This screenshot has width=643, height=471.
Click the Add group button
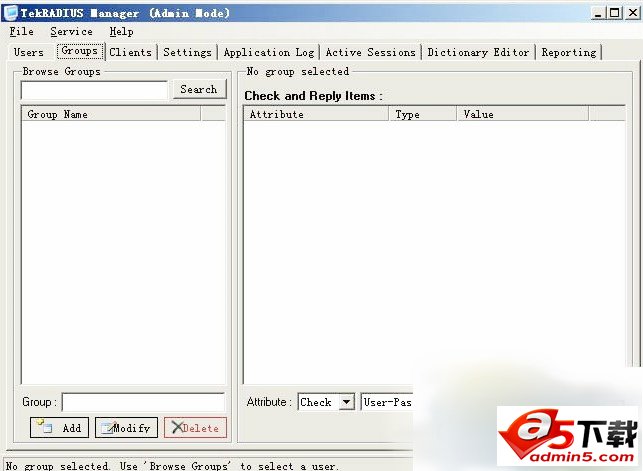point(59,428)
